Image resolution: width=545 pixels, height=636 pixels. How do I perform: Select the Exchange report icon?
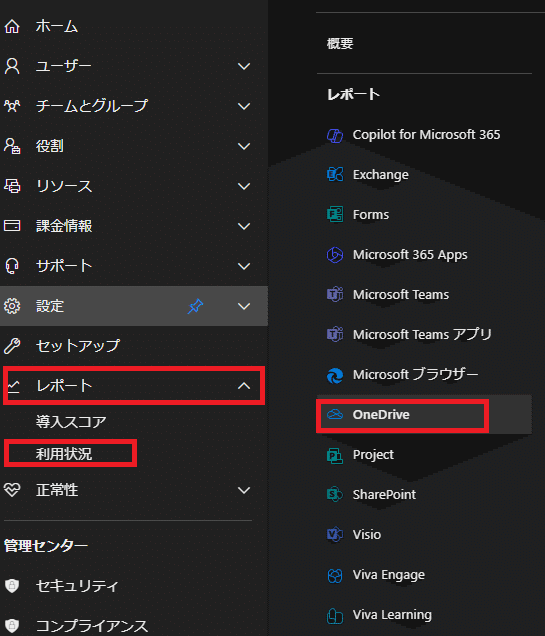pos(335,175)
